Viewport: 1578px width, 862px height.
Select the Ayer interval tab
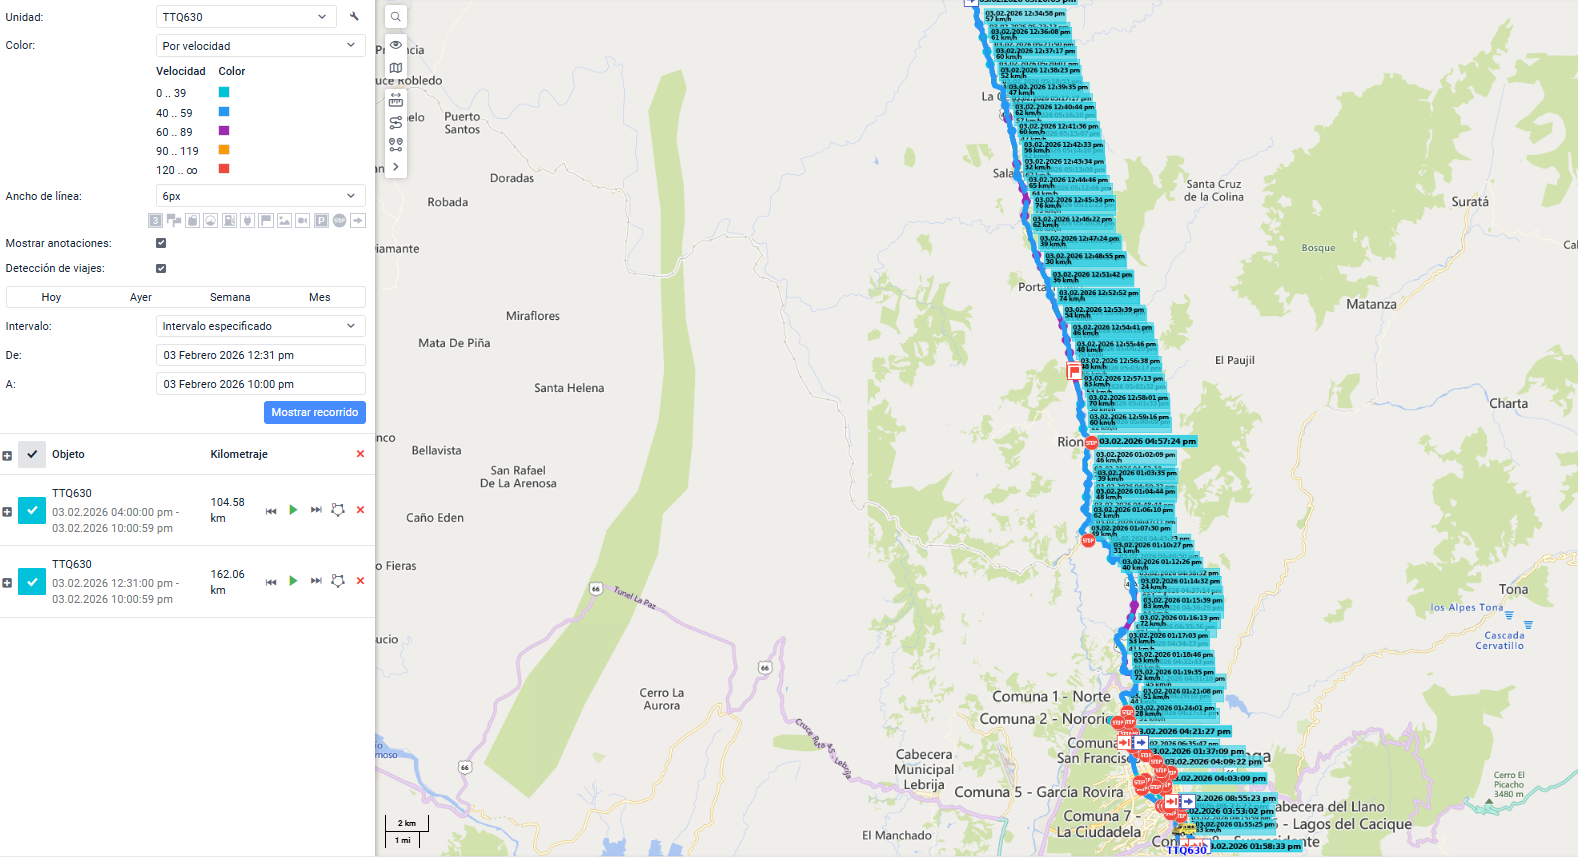(x=141, y=297)
